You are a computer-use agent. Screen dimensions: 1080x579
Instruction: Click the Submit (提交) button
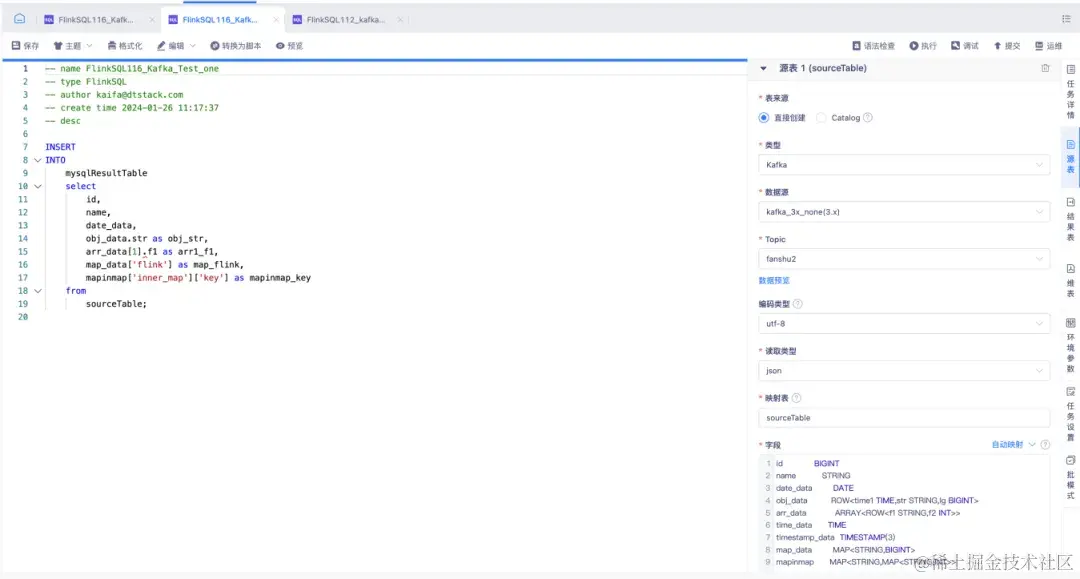pos(1006,46)
